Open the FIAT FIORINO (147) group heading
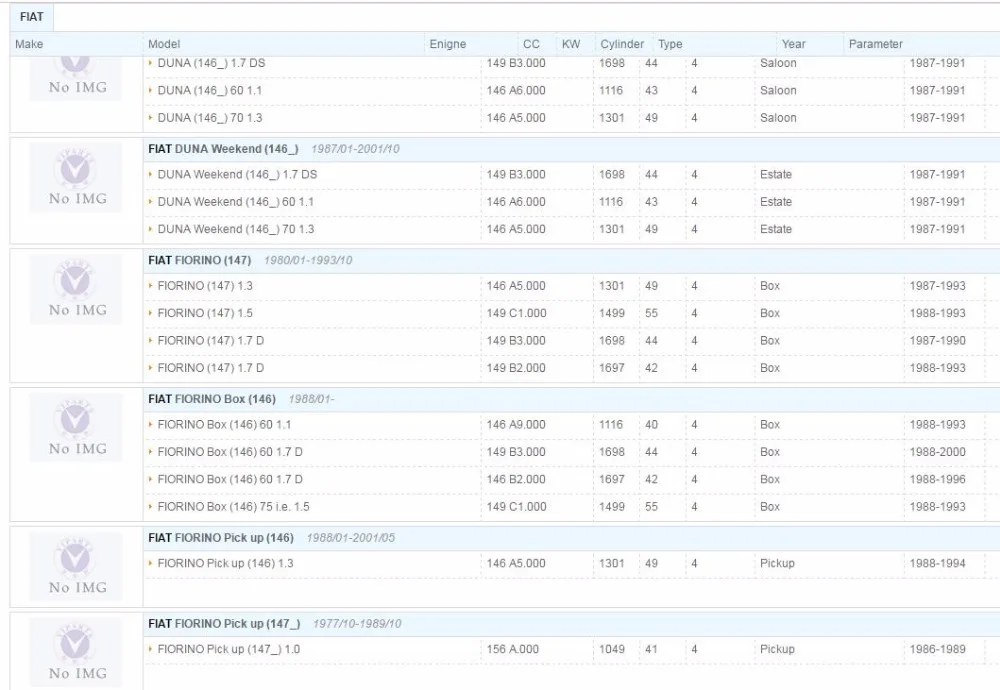 point(200,260)
